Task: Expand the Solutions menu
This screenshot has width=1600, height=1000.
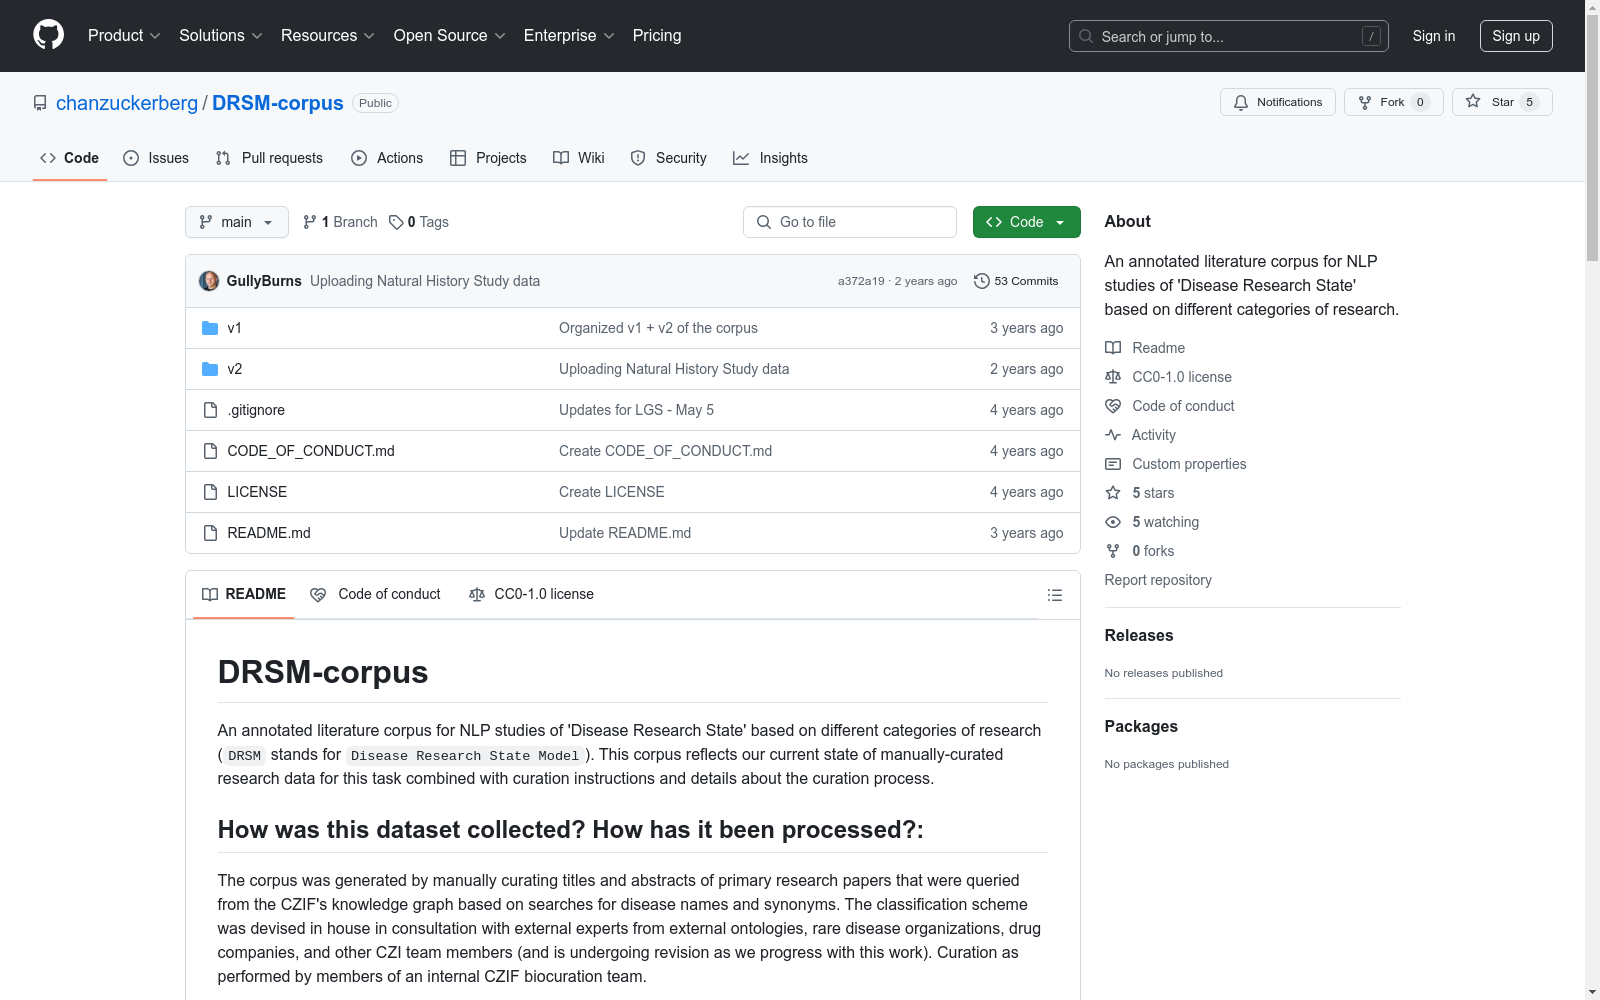Action: click(x=221, y=36)
